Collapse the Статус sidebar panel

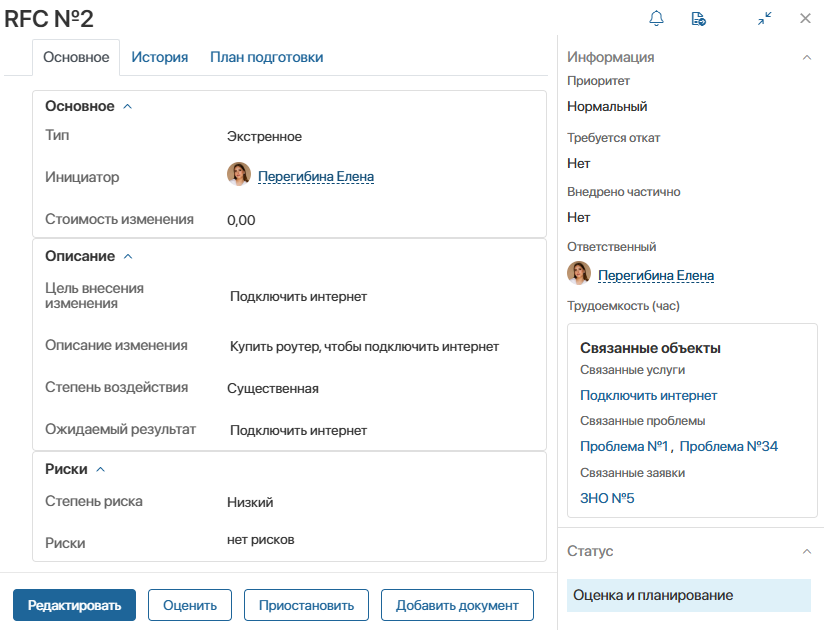tap(807, 551)
